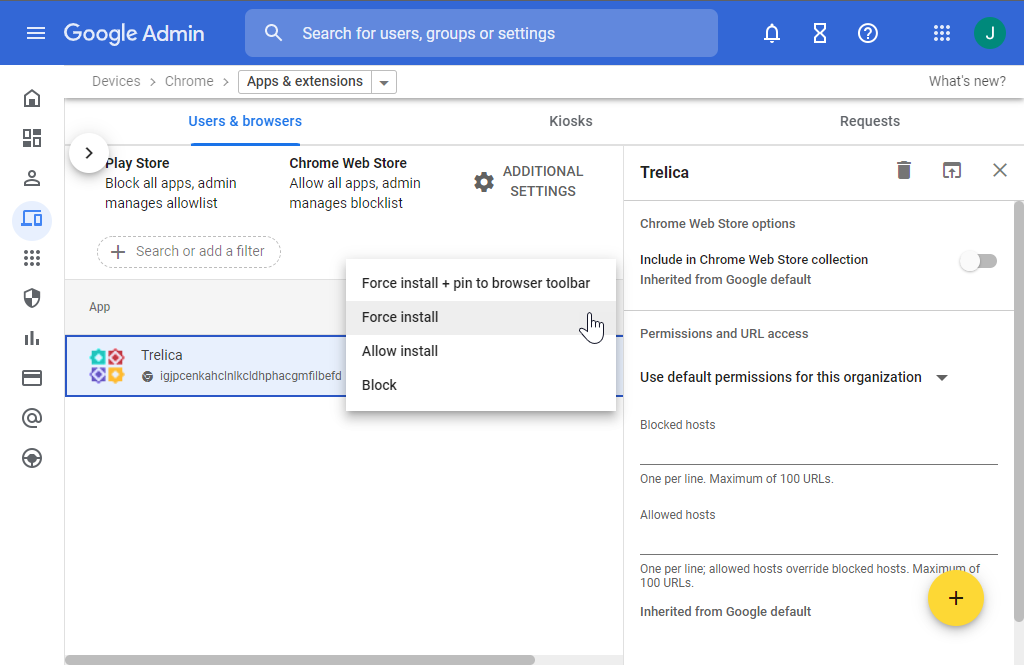This screenshot has height=665, width=1024.
Task: Click the Trelica app name in list
Action: [161, 355]
